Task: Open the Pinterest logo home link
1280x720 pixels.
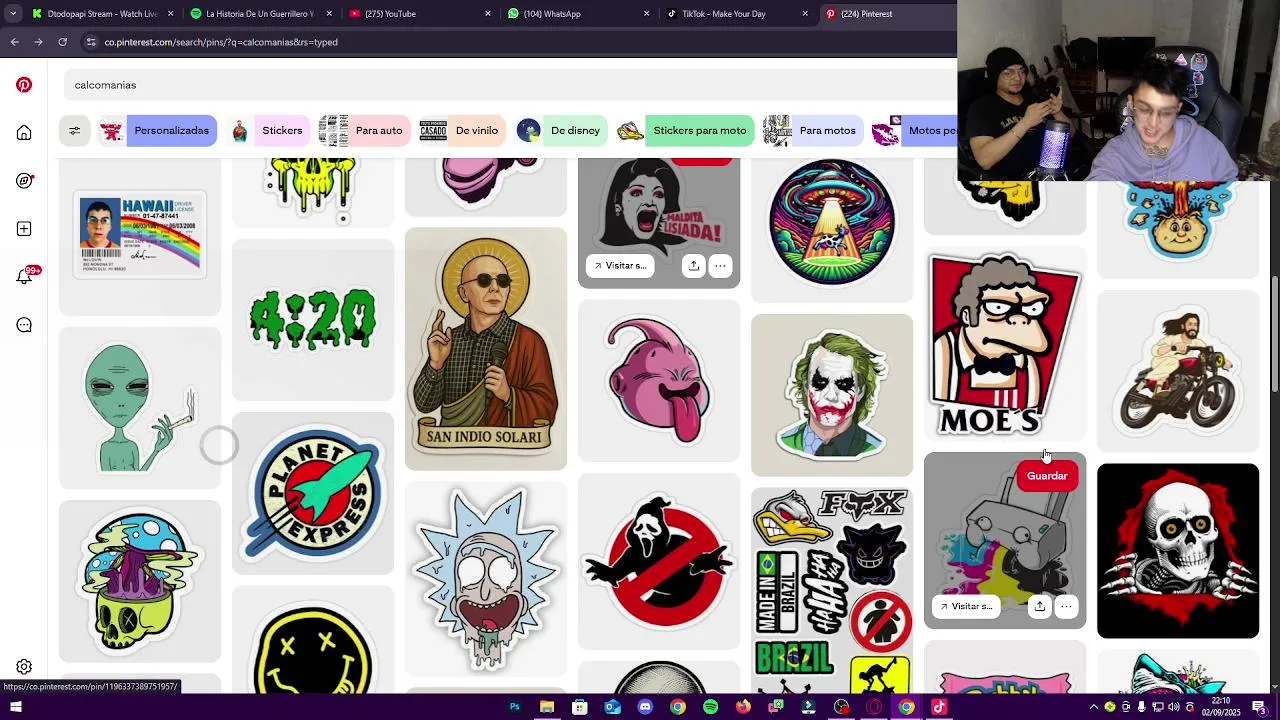Action: pos(24,85)
